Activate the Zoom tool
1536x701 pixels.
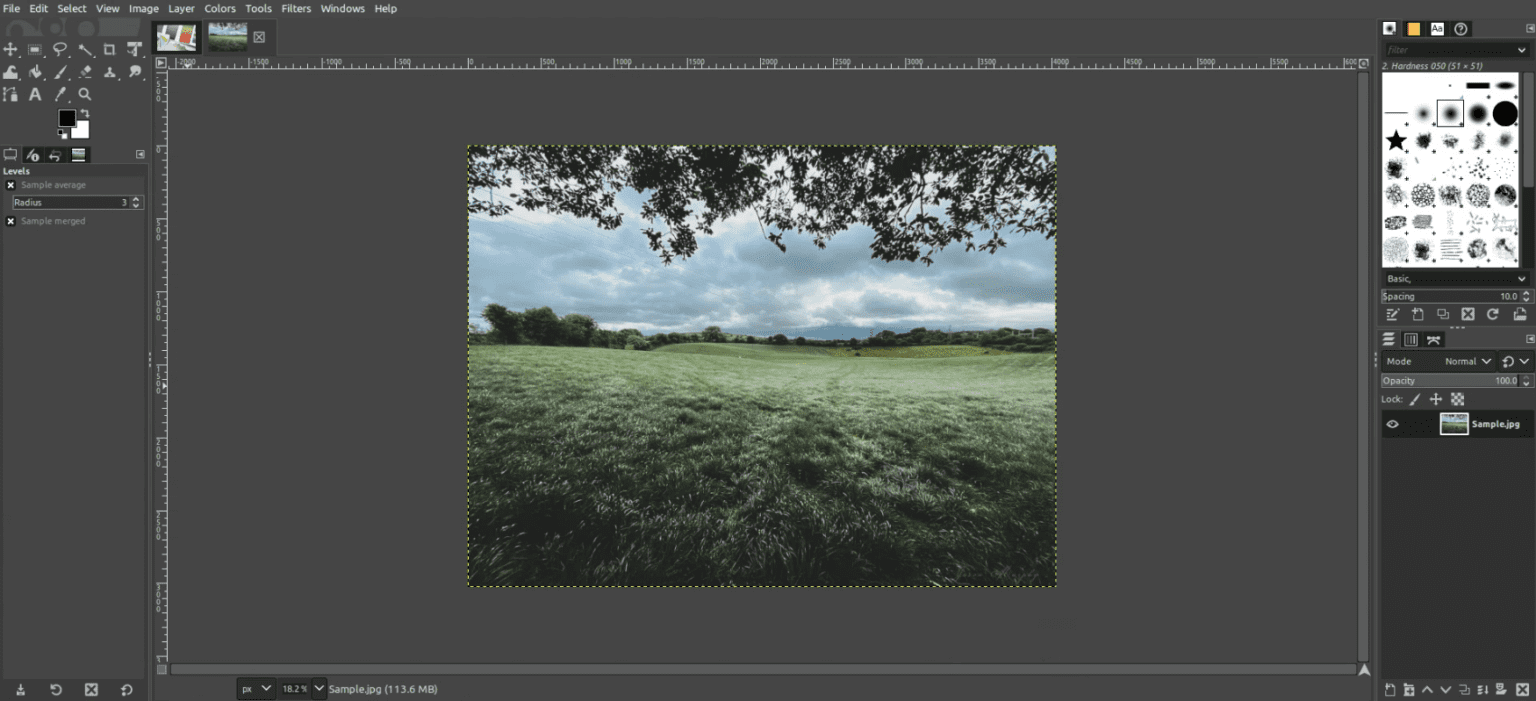pos(85,94)
